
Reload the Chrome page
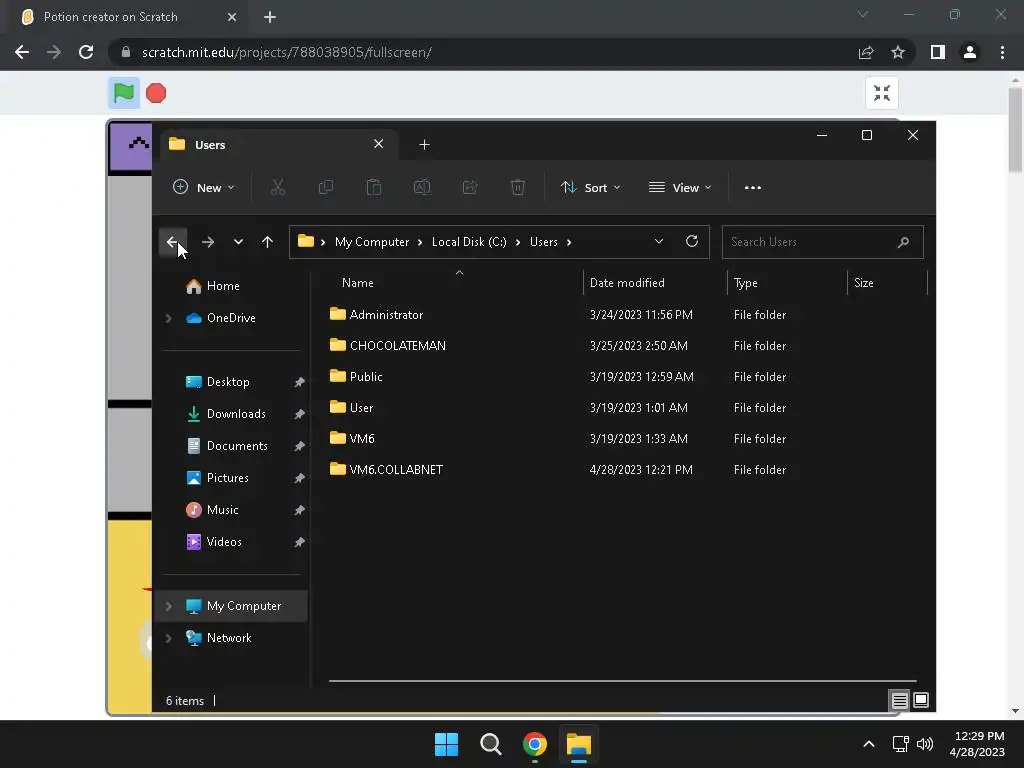pyautogui.click(x=86, y=52)
